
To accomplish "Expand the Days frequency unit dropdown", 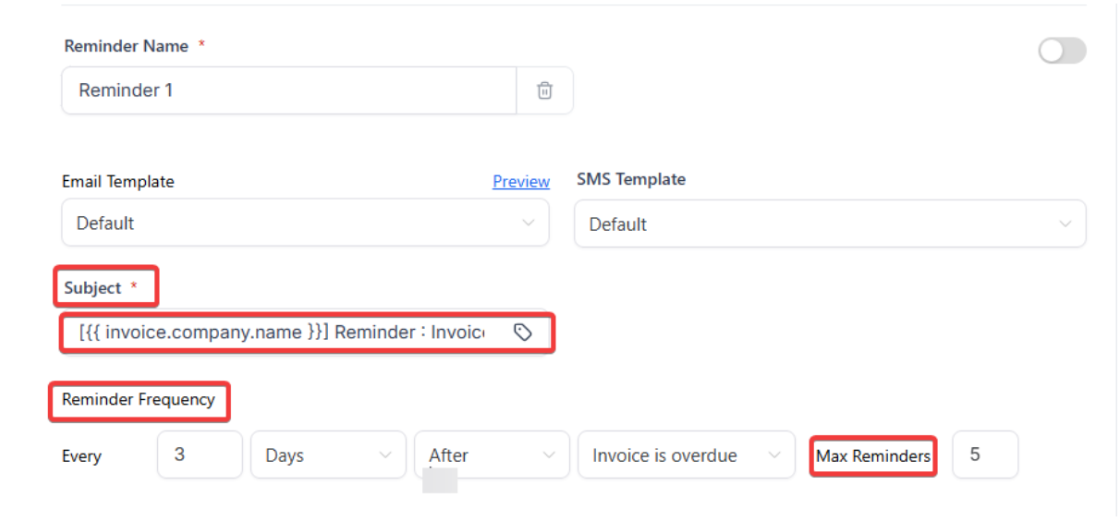I will [x=327, y=456].
